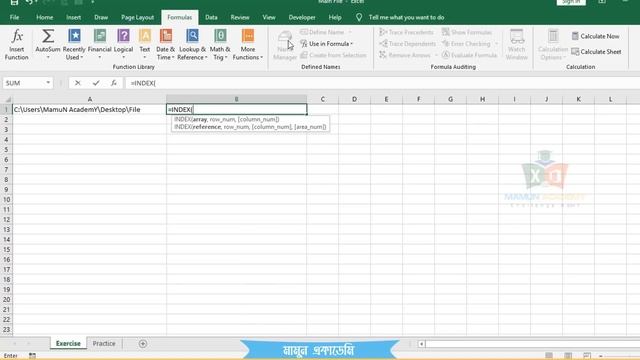Image resolution: width=640 pixels, height=360 pixels.
Task: Switch to the Home tab
Action: (x=44, y=17)
